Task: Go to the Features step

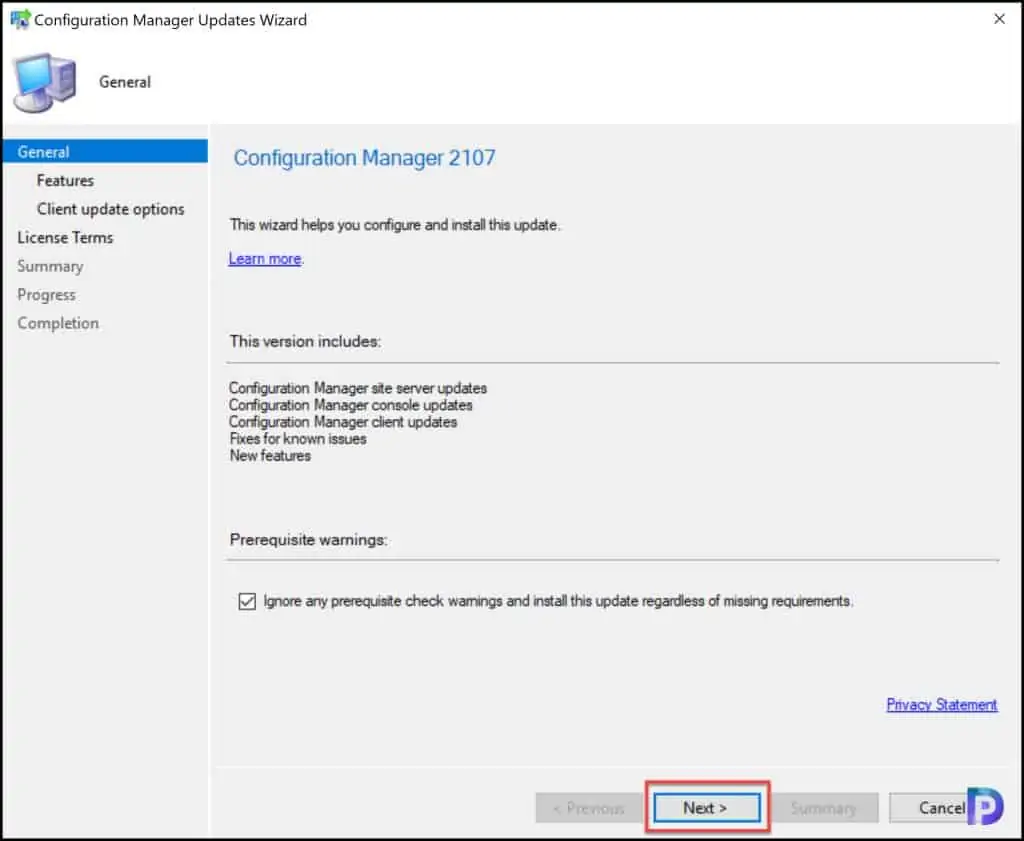Action: pos(65,180)
